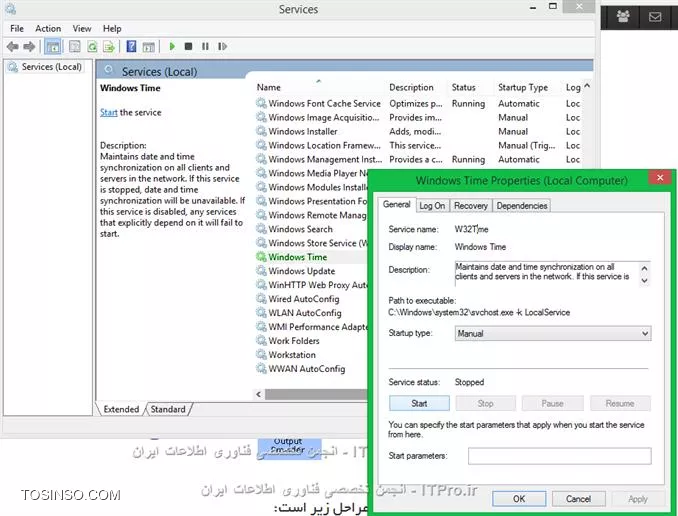Select the Windows Image Acquisitio... service row
The image size is (678, 516).
pos(418,117)
